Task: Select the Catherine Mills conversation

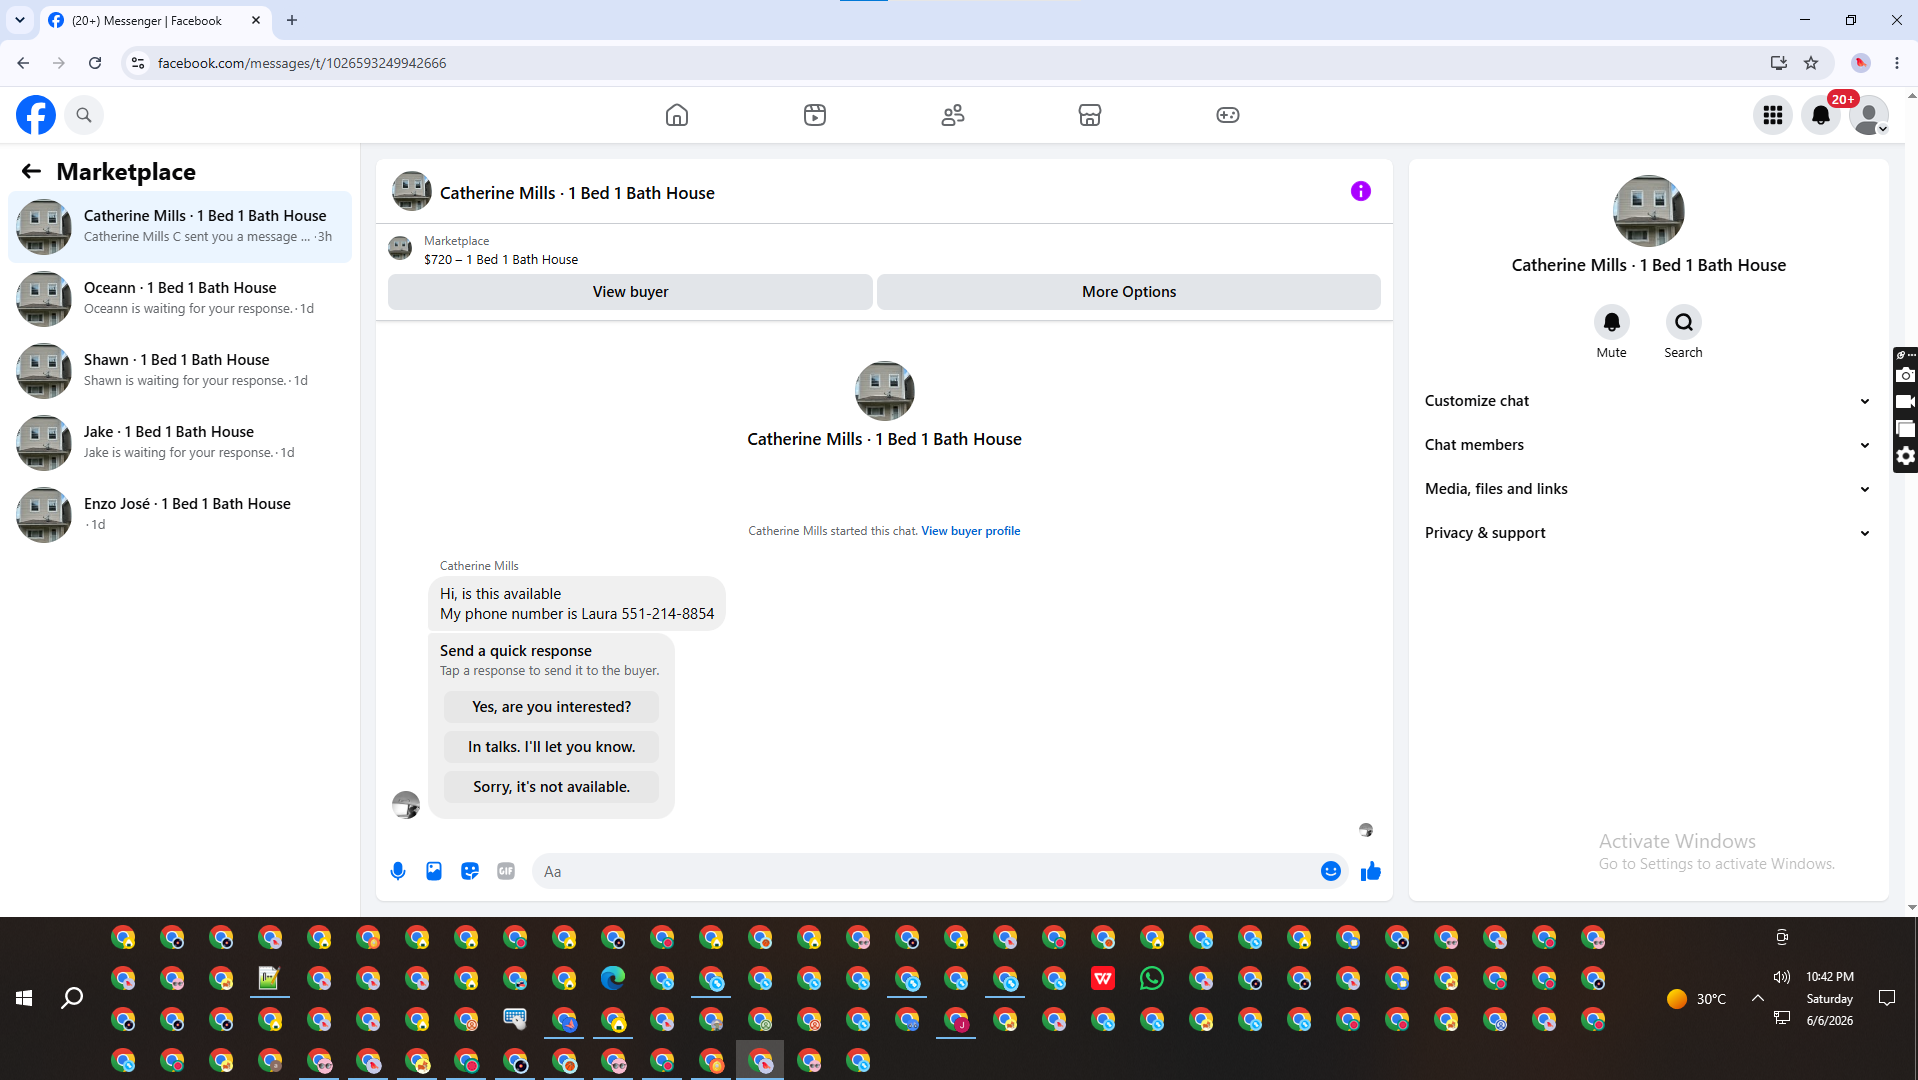Action: click(180, 227)
